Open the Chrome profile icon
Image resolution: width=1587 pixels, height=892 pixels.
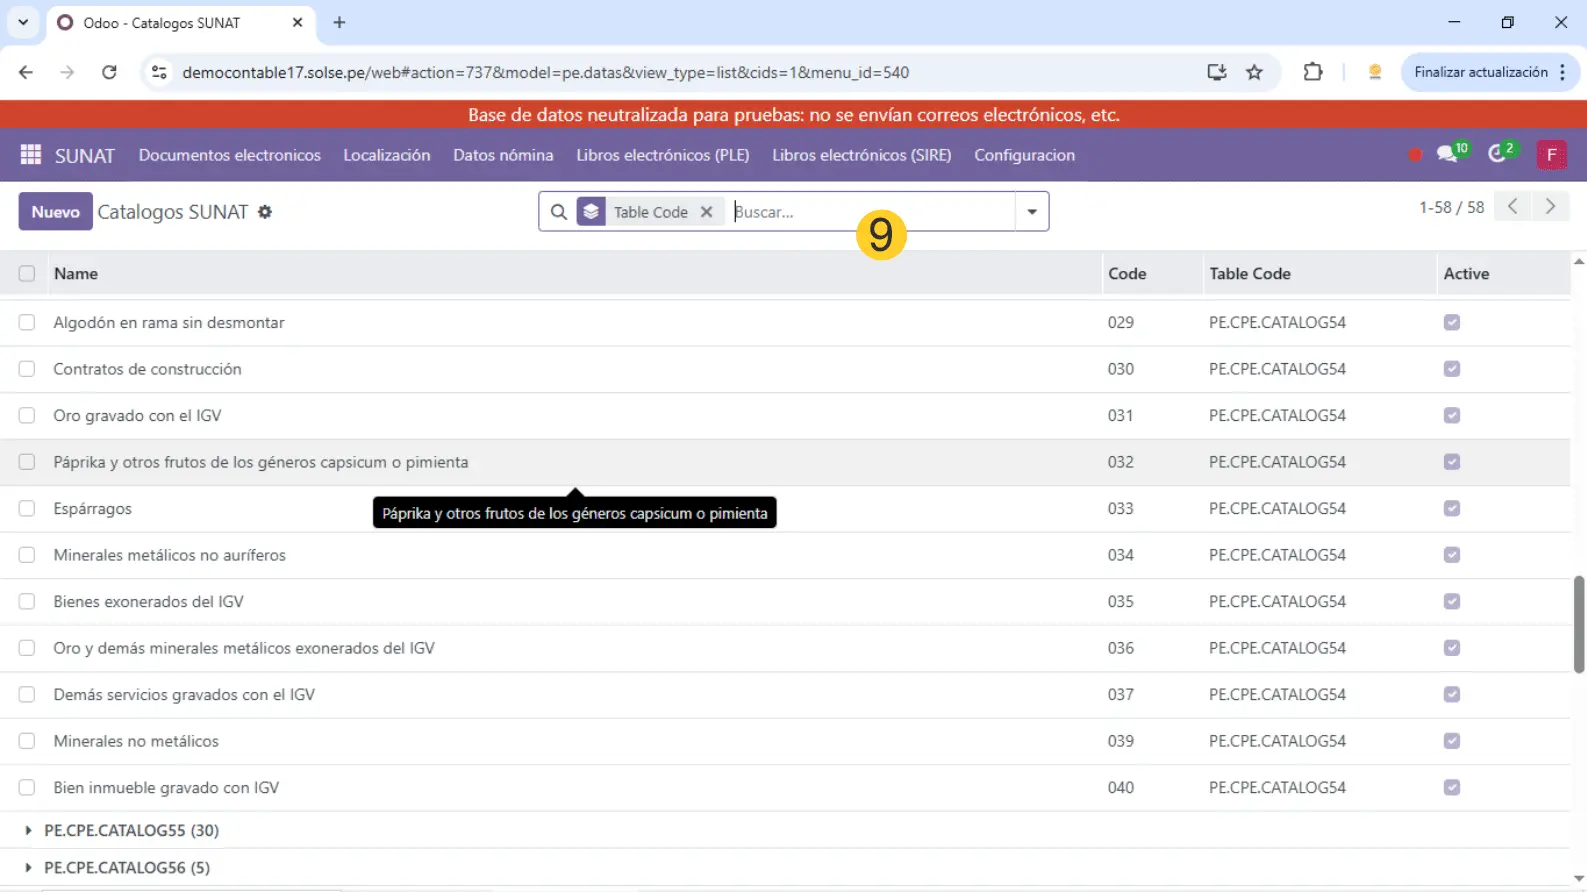1375,72
